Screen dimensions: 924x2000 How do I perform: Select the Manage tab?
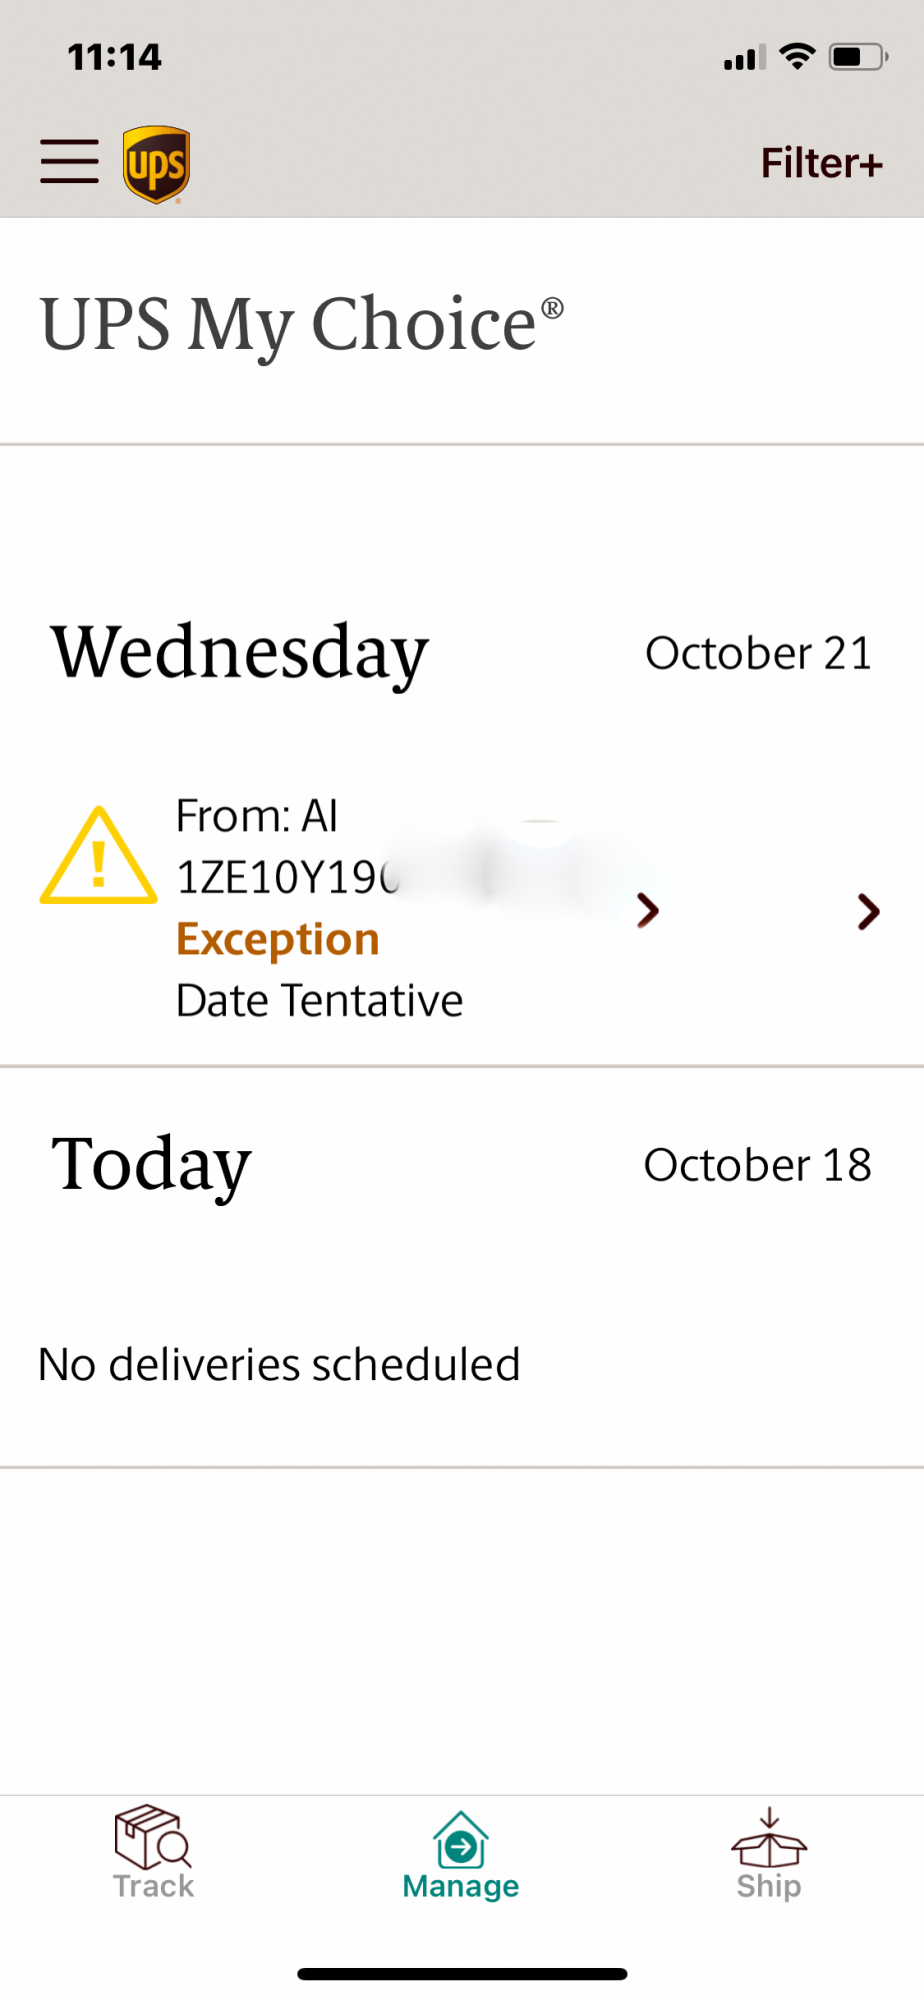461,1855
